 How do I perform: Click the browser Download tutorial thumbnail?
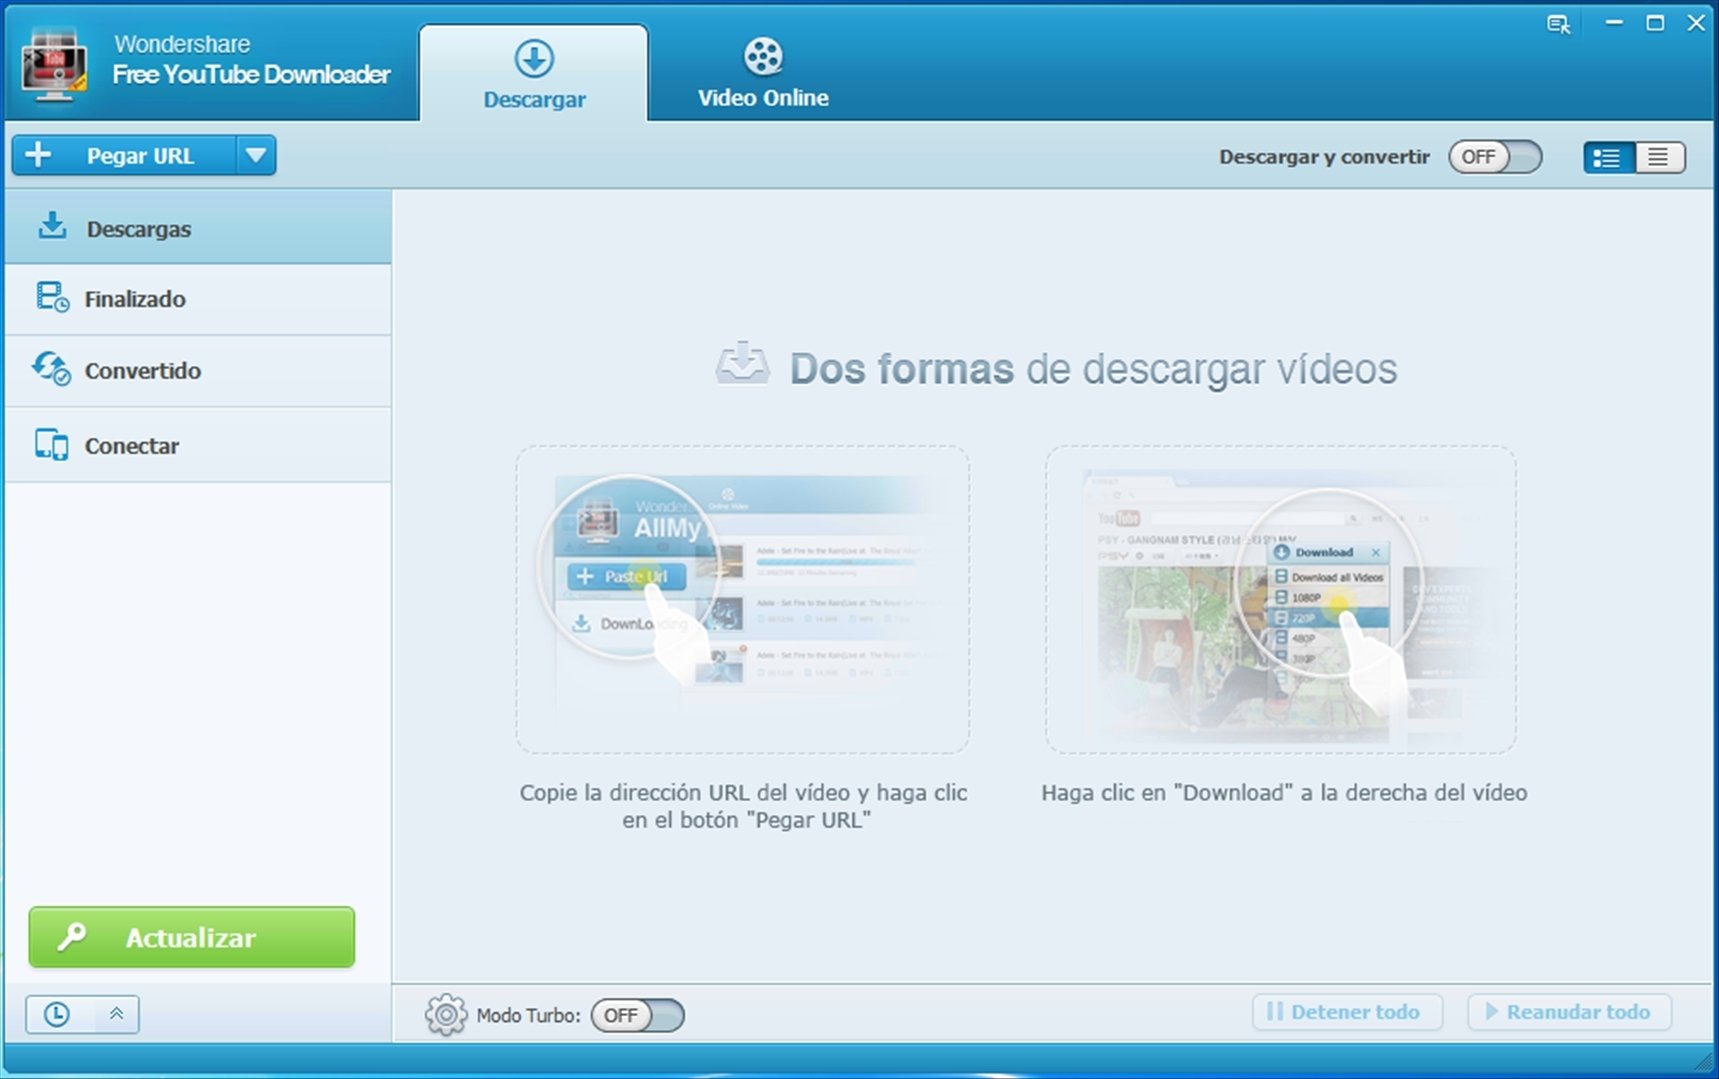point(1281,599)
